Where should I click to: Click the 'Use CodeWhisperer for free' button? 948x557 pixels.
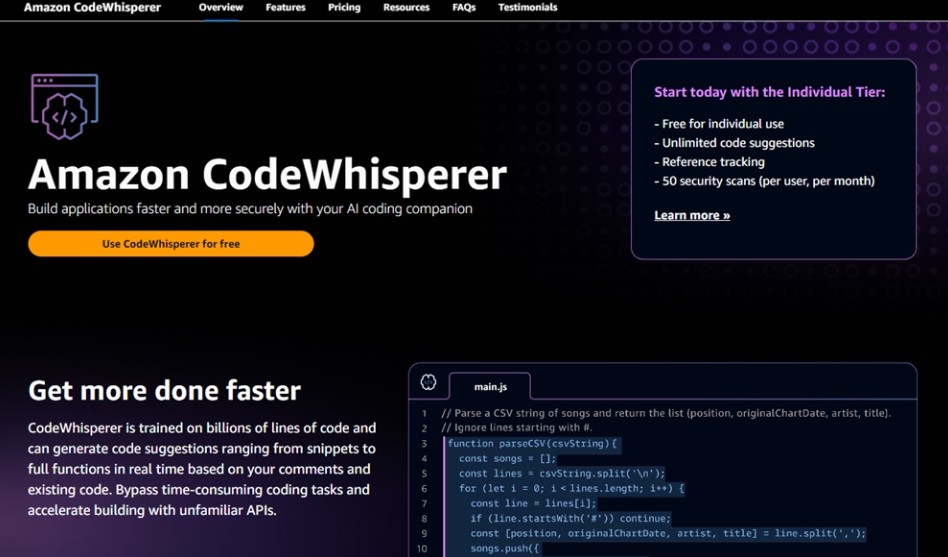click(x=171, y=244)
